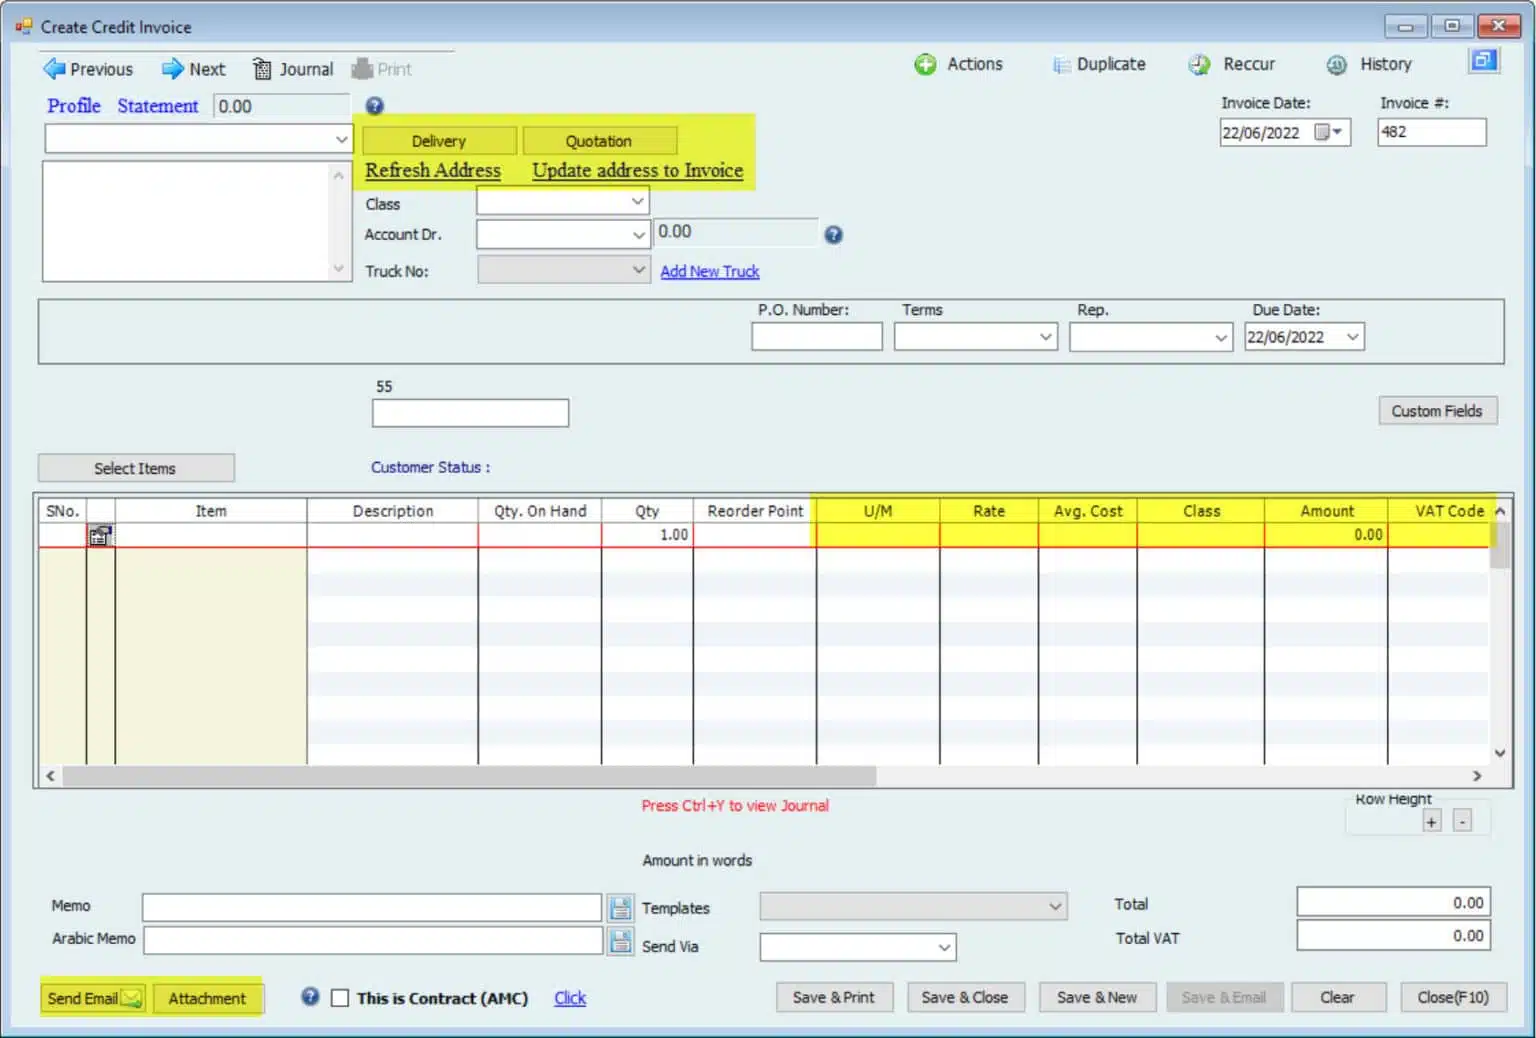Click the save icon next to Memo field

click(x=621, y=908)
